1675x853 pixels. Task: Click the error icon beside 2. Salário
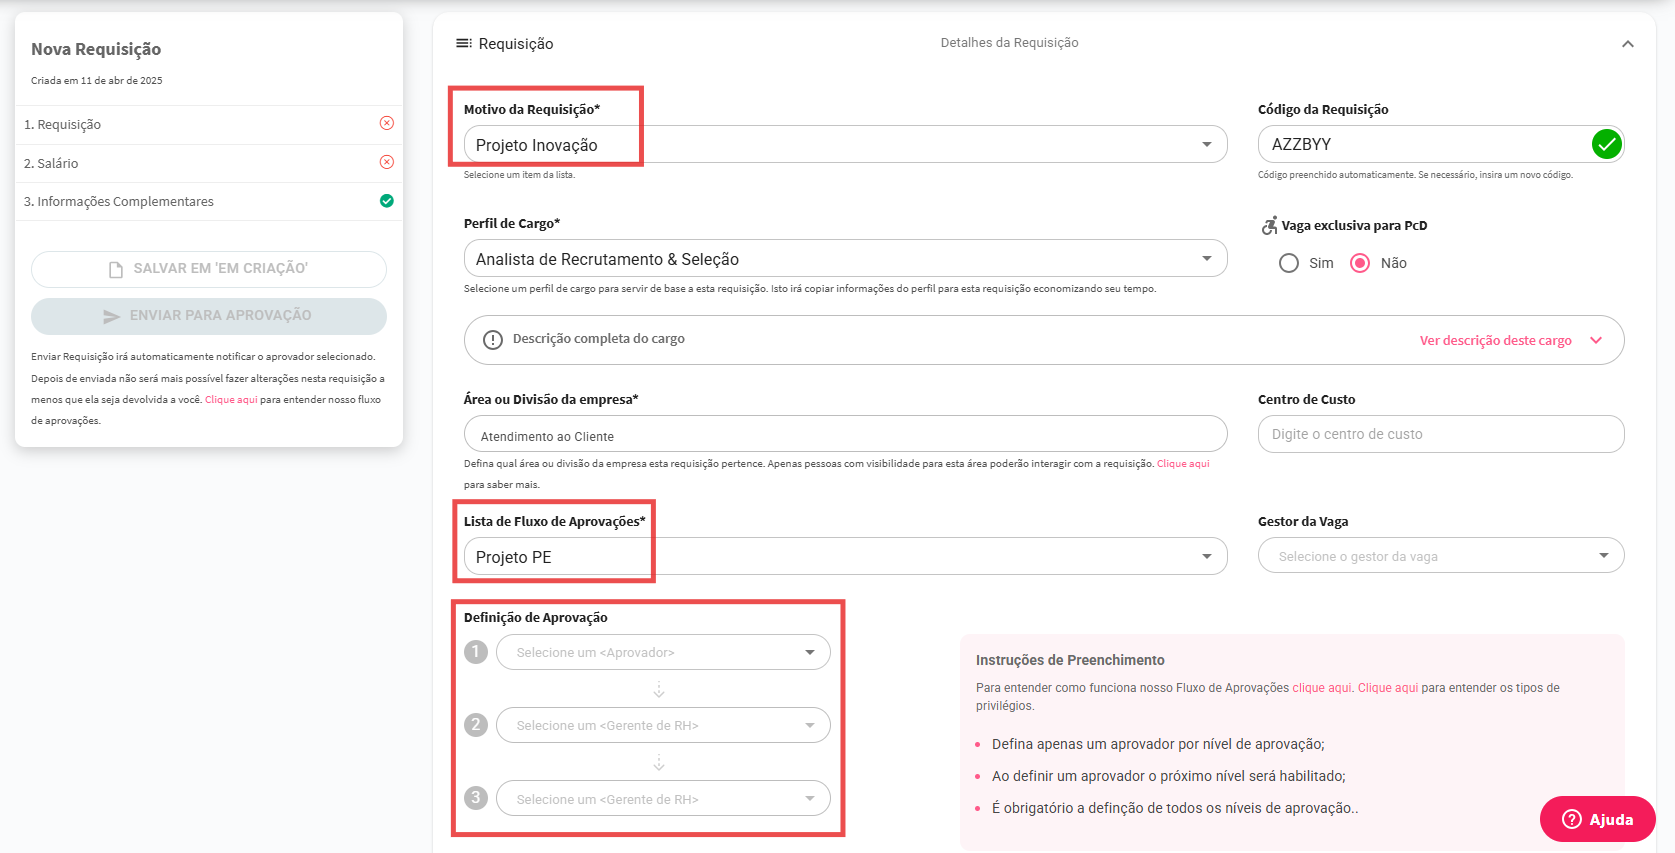pos(387,162)
